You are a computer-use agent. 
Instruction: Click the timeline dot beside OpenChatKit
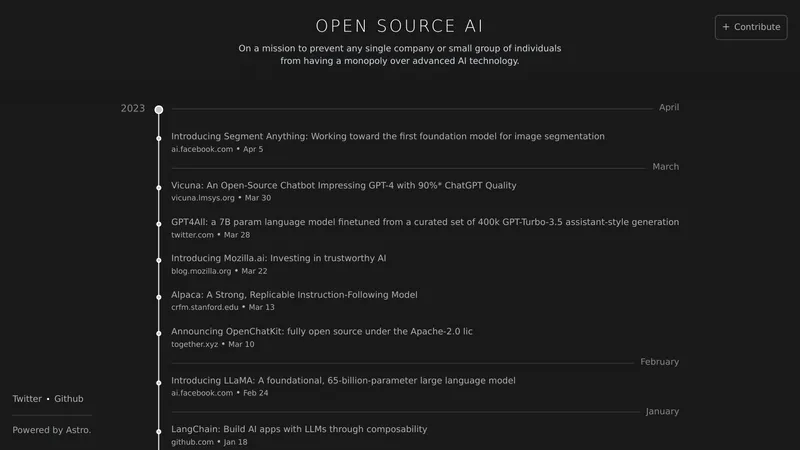pos(159,334)
